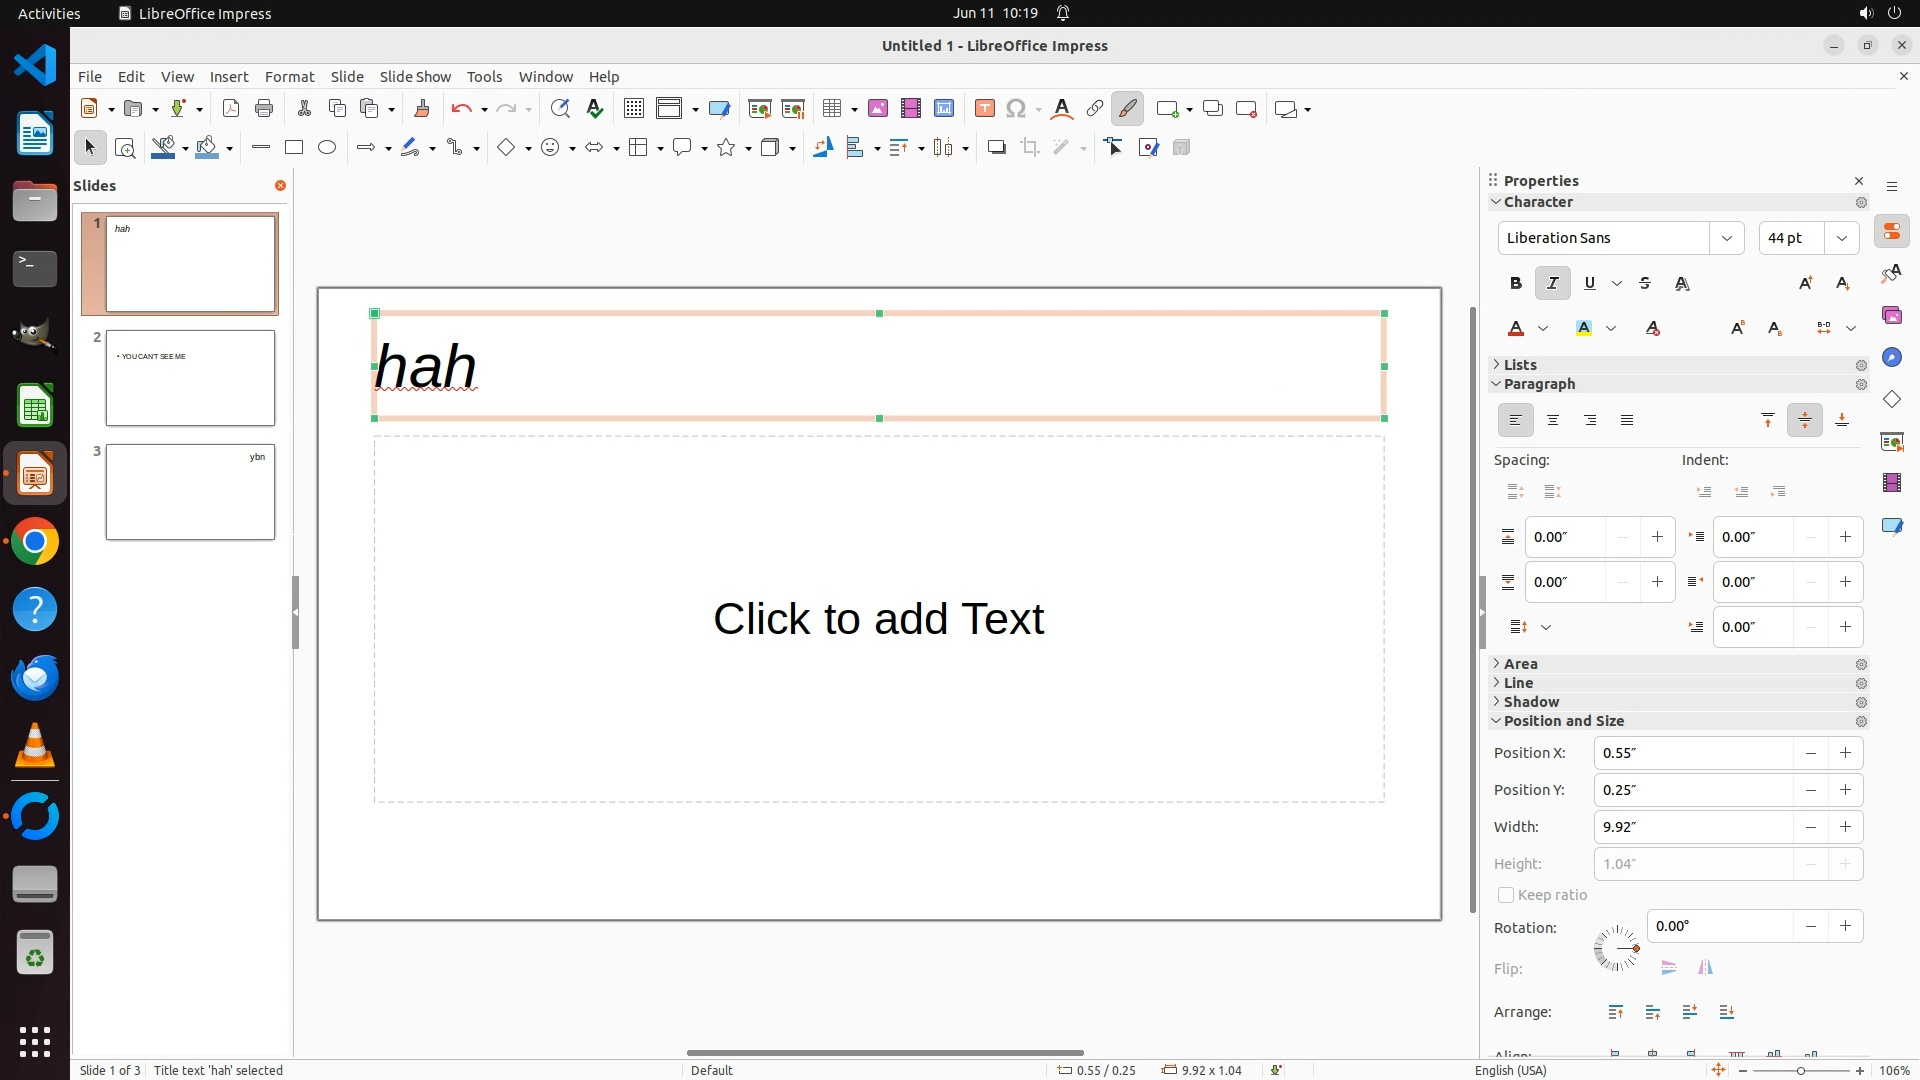Image resolution: width=1920 pixels, height=1080 pixels.
Task: Expand the Area section
Action: pyautogui.click(x=1520, y=664)
